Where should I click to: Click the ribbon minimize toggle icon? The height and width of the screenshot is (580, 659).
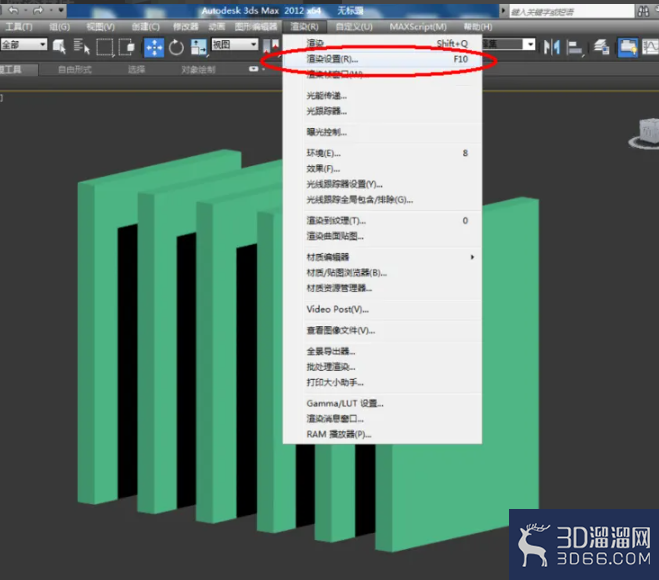[x=254, y=69]
